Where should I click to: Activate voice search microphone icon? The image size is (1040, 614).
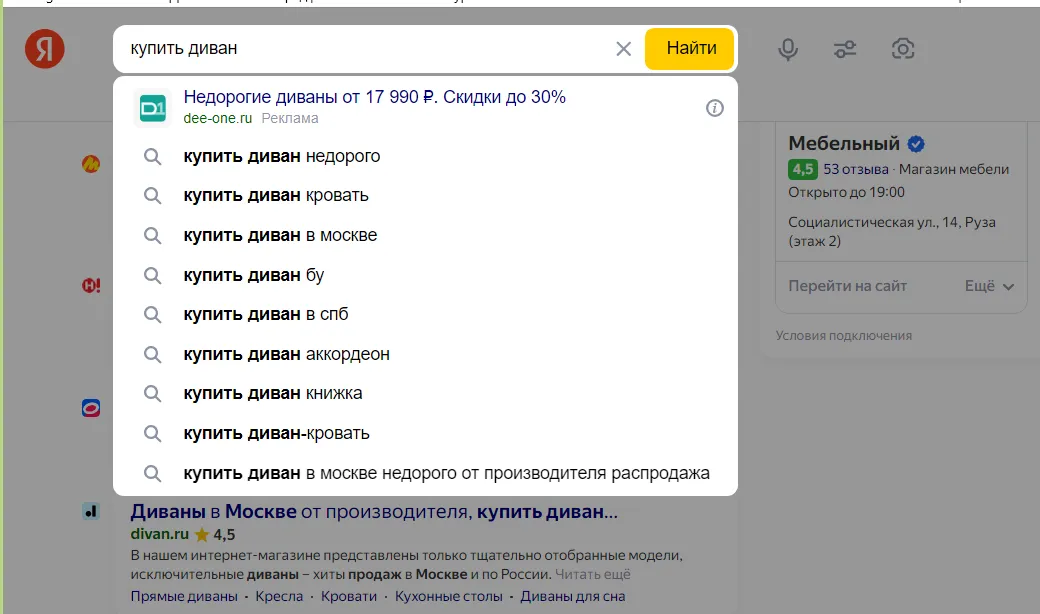click(788, 49)
